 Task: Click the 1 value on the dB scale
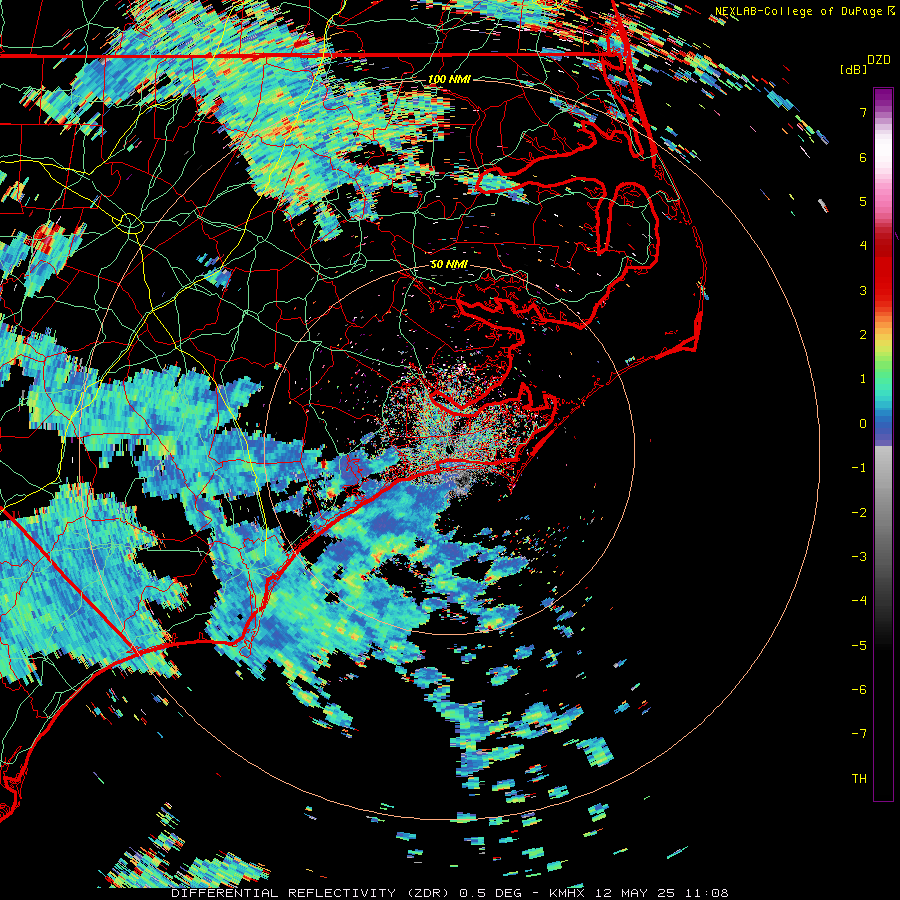(863, 379)
